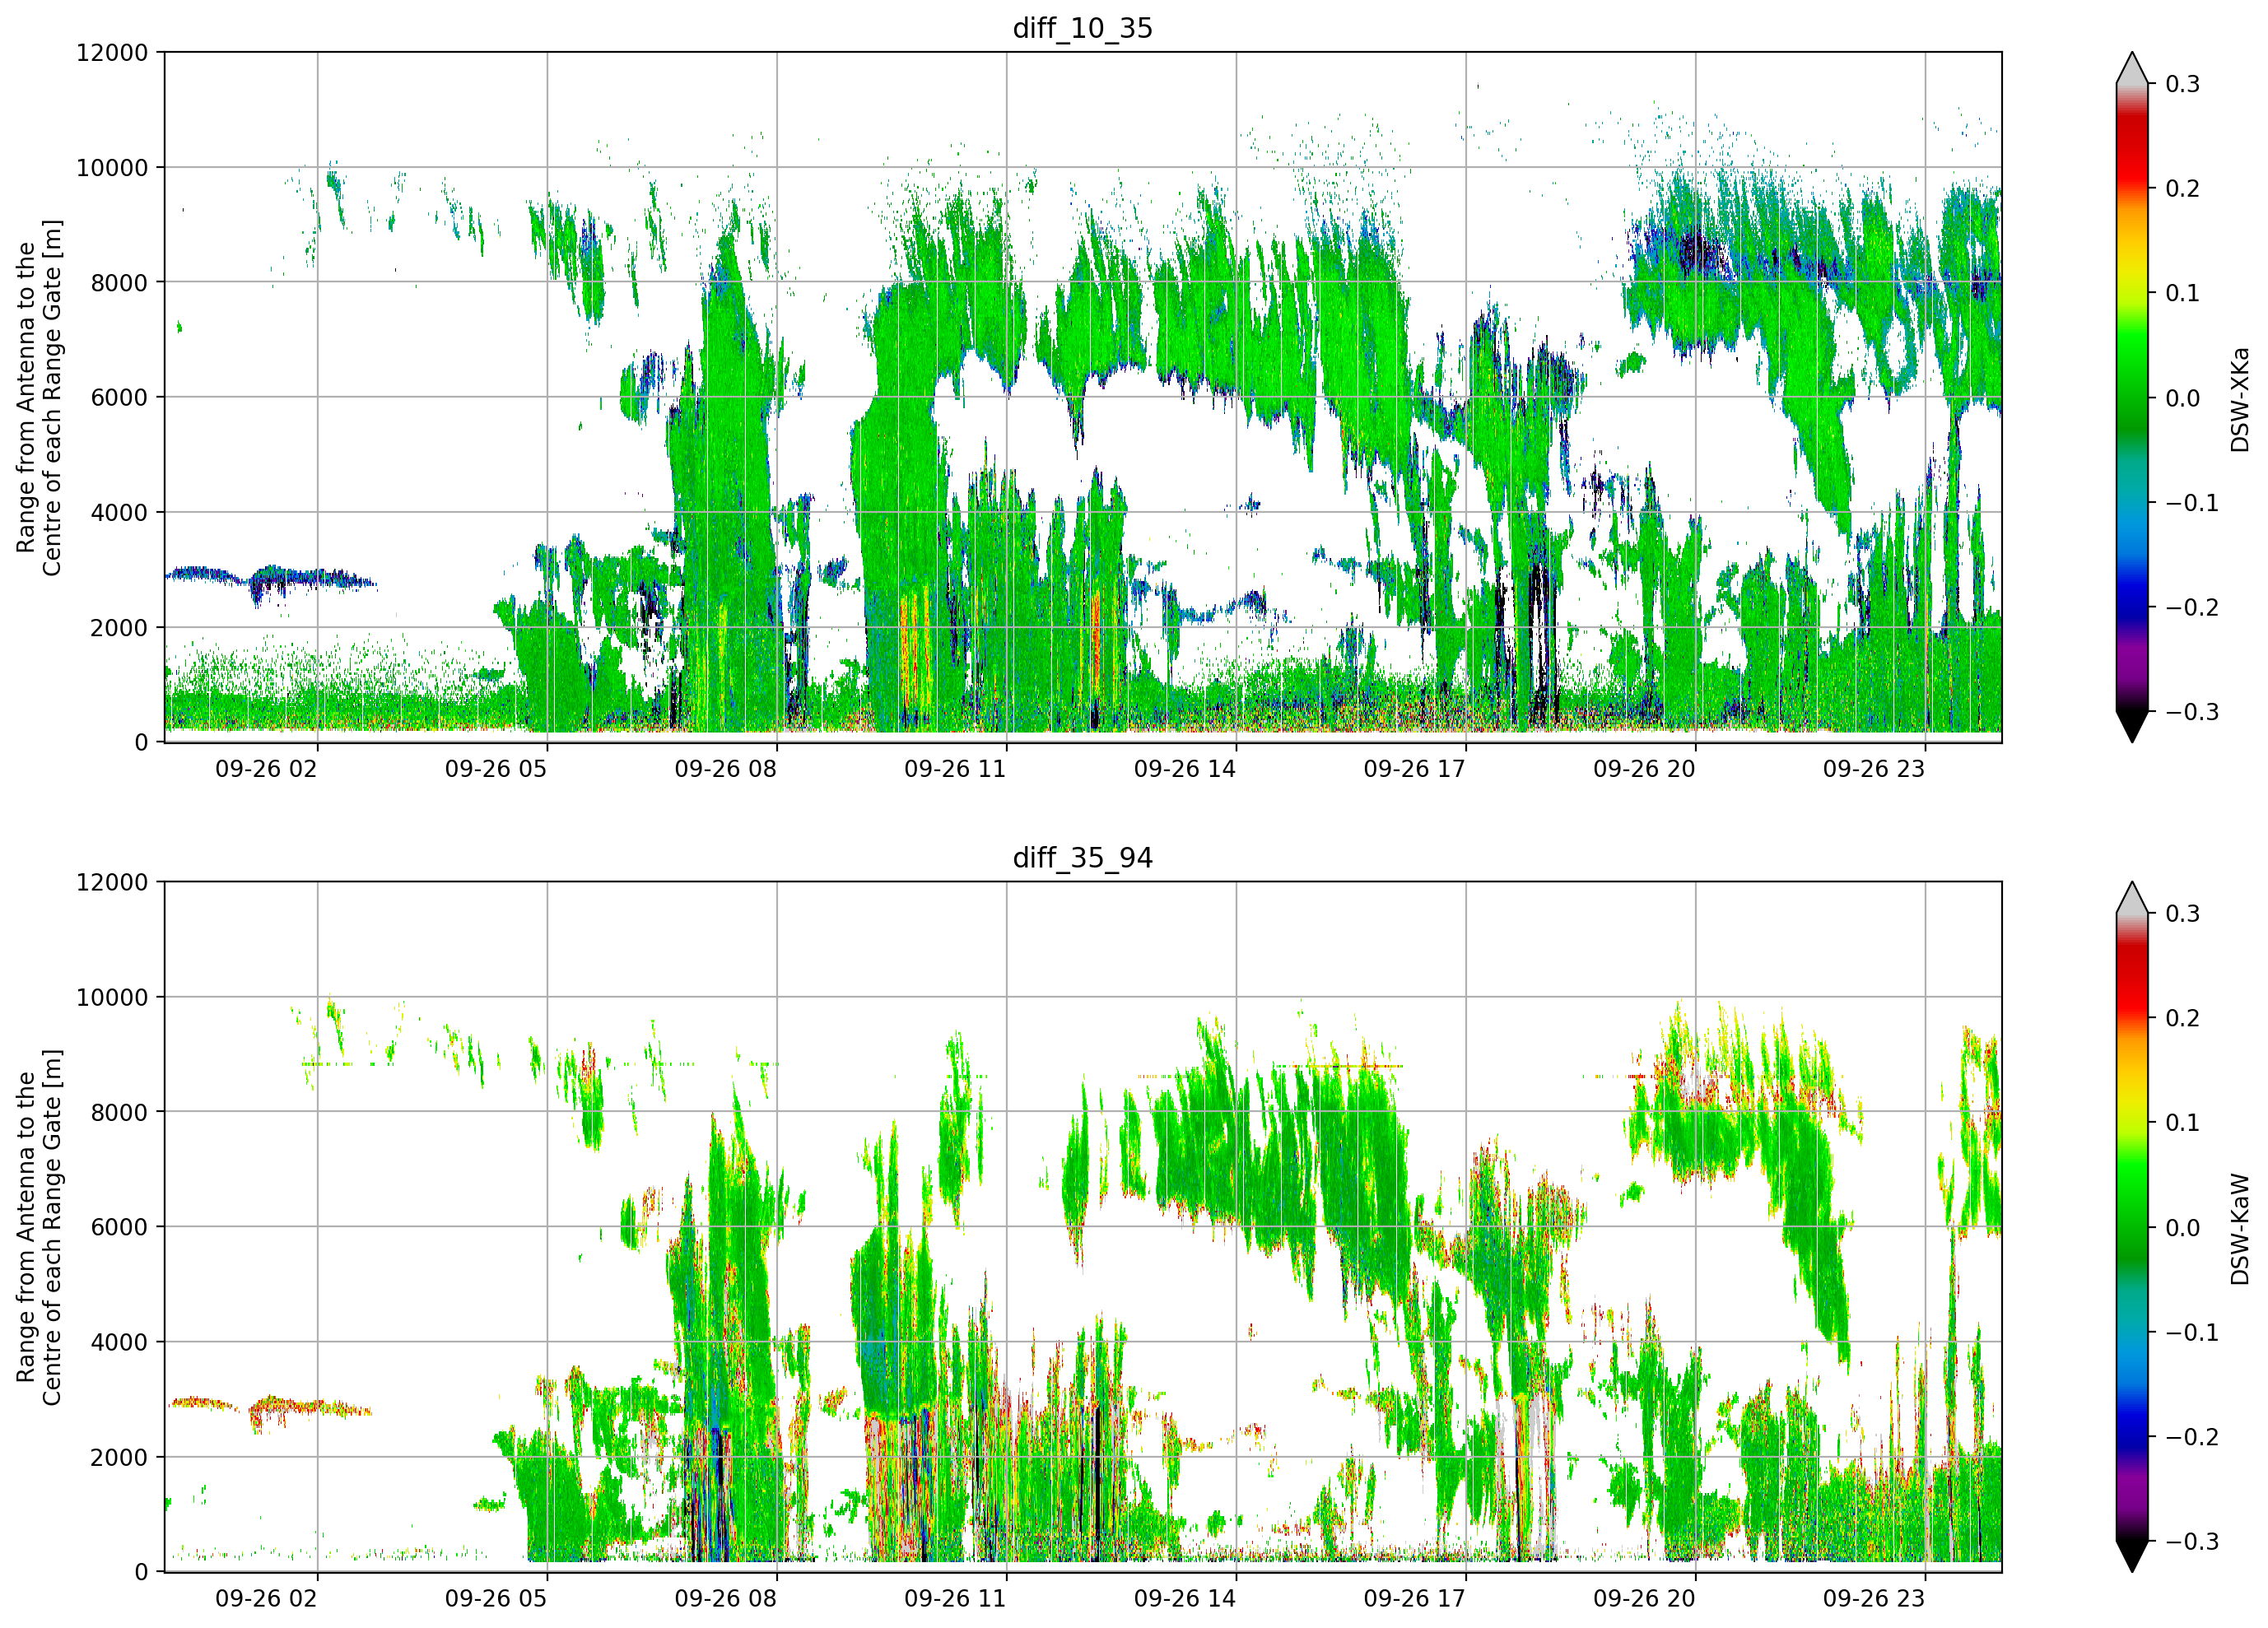The image size is (2268, 1628).
Task: Select the "10000" y-tick of diff_10_35 plot
Action: point(112,168)
